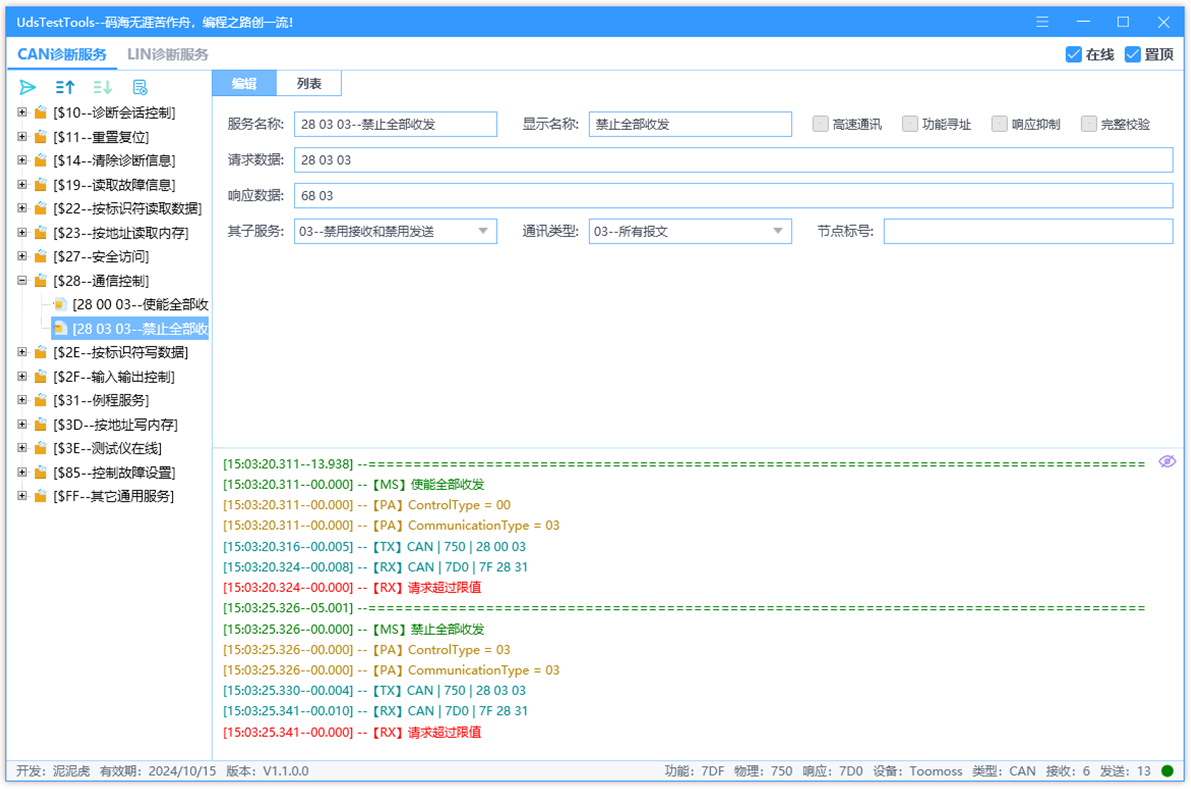Expand the $23 按地址读取内存 node
This screenshot has width=1191, height=789.
pos(22,232)
